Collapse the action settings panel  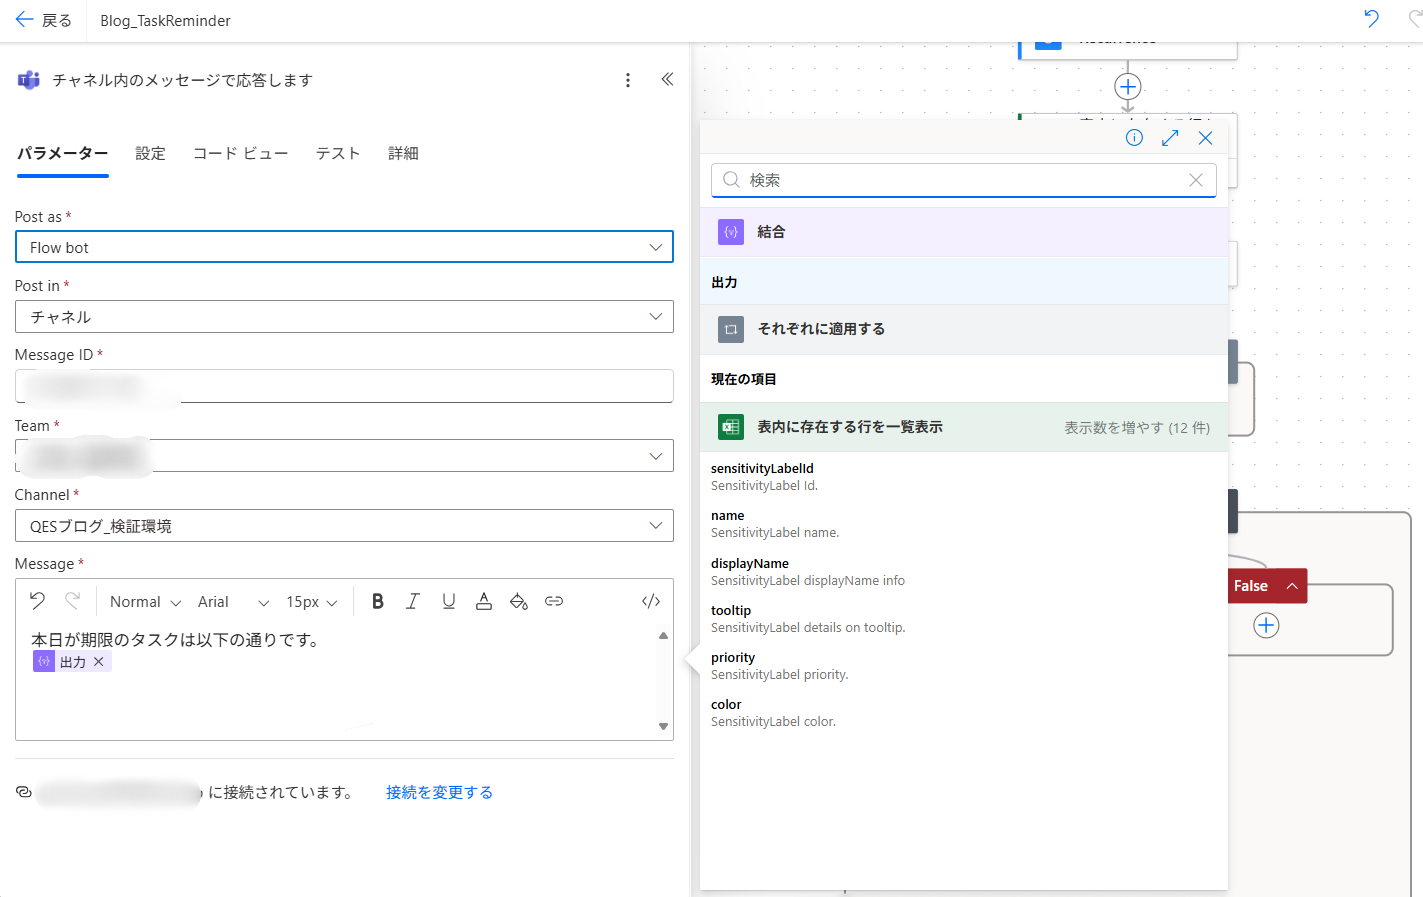point(667,80)
